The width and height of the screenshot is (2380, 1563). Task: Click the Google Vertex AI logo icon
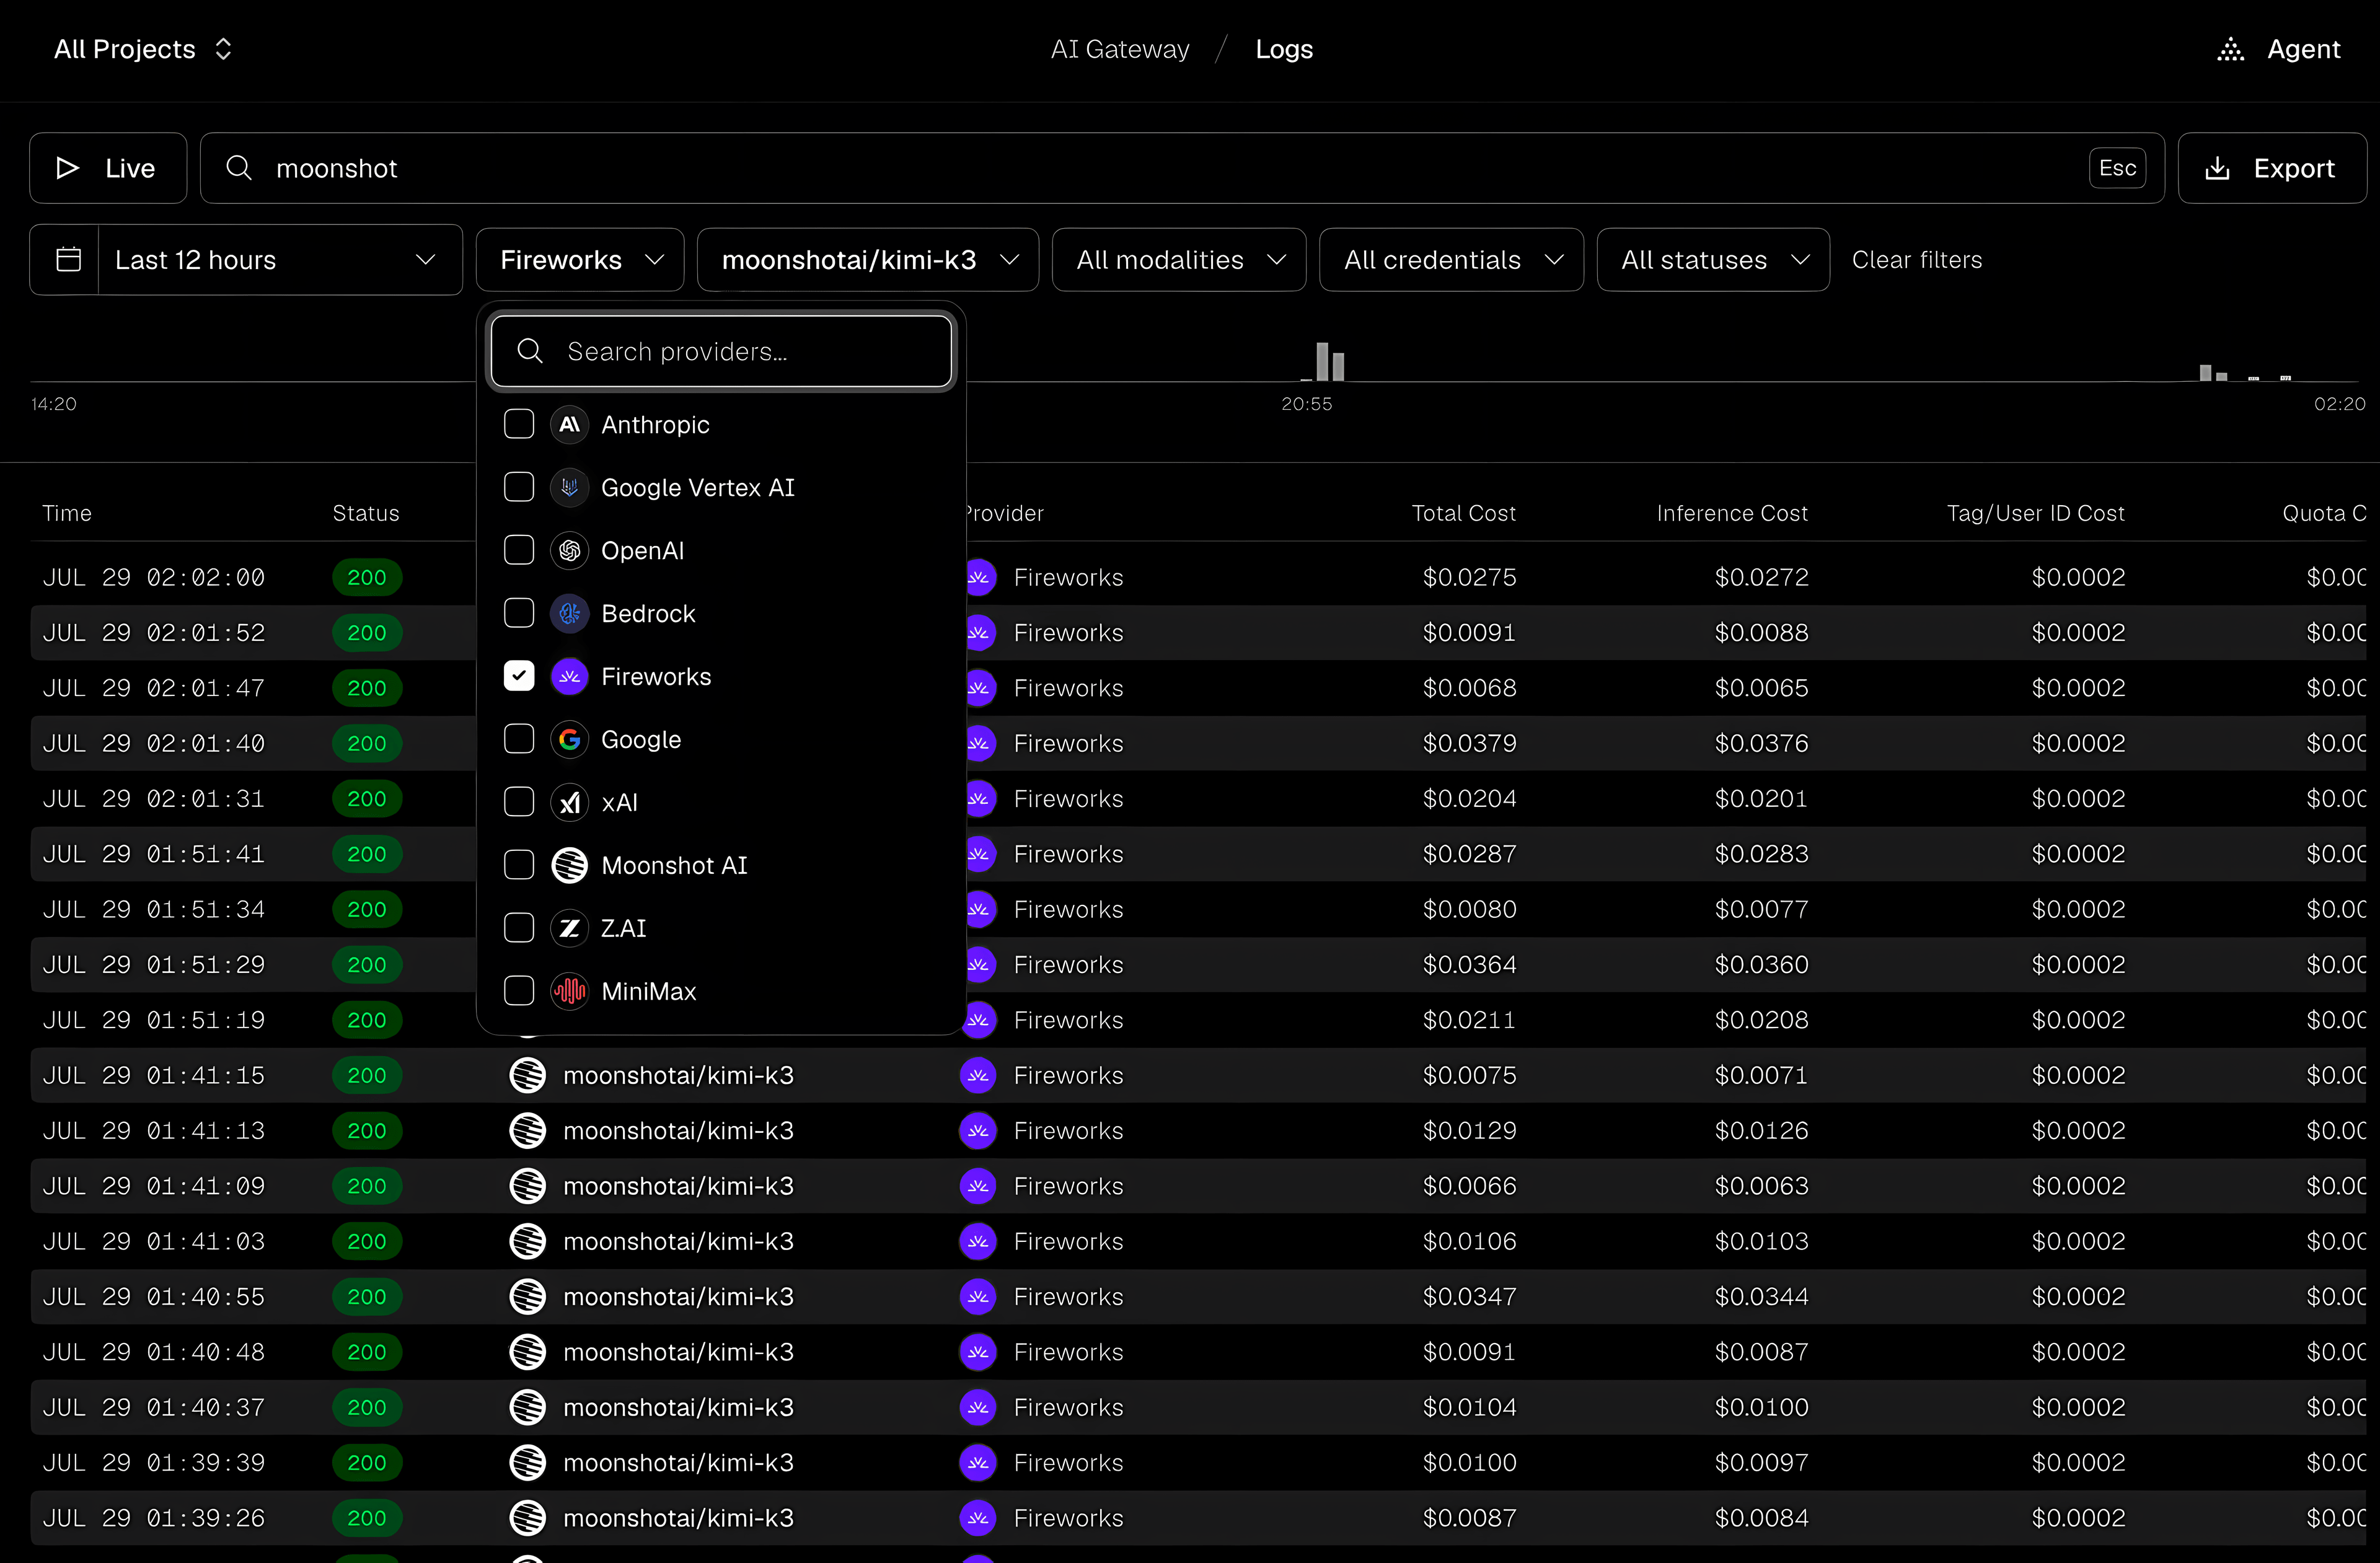(569, 488)
